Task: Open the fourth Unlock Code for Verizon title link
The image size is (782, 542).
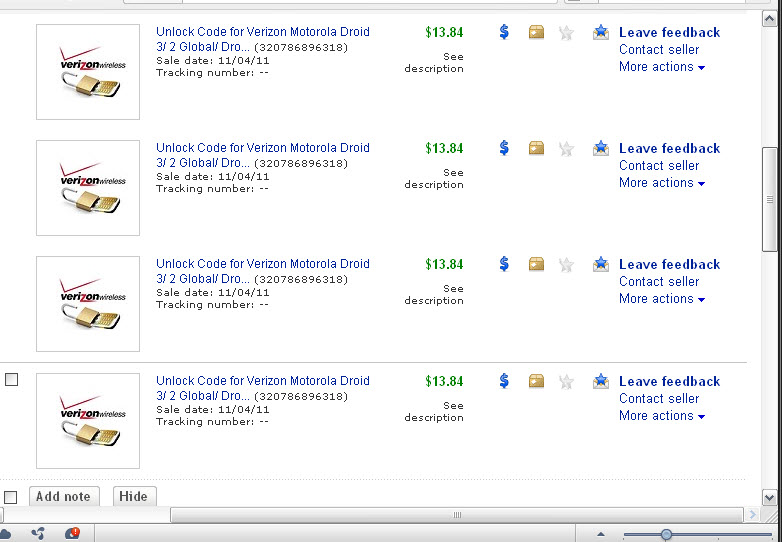Action: tap(263, 388)
